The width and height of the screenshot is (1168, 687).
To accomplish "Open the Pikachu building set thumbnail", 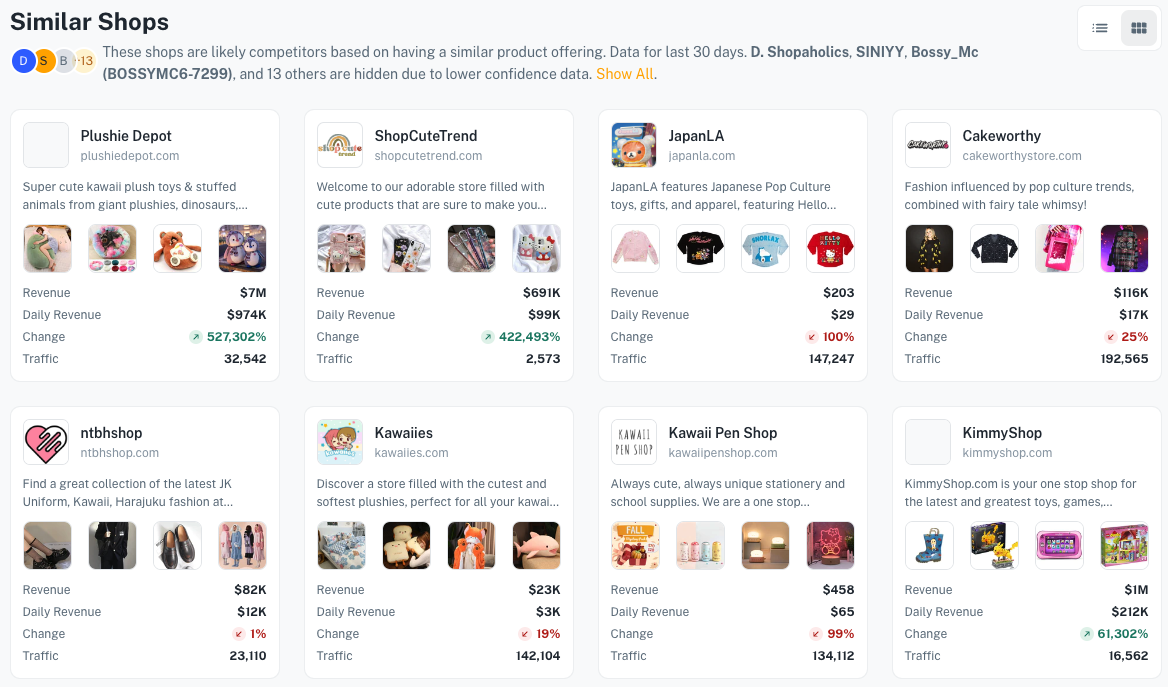I will 994,545.
